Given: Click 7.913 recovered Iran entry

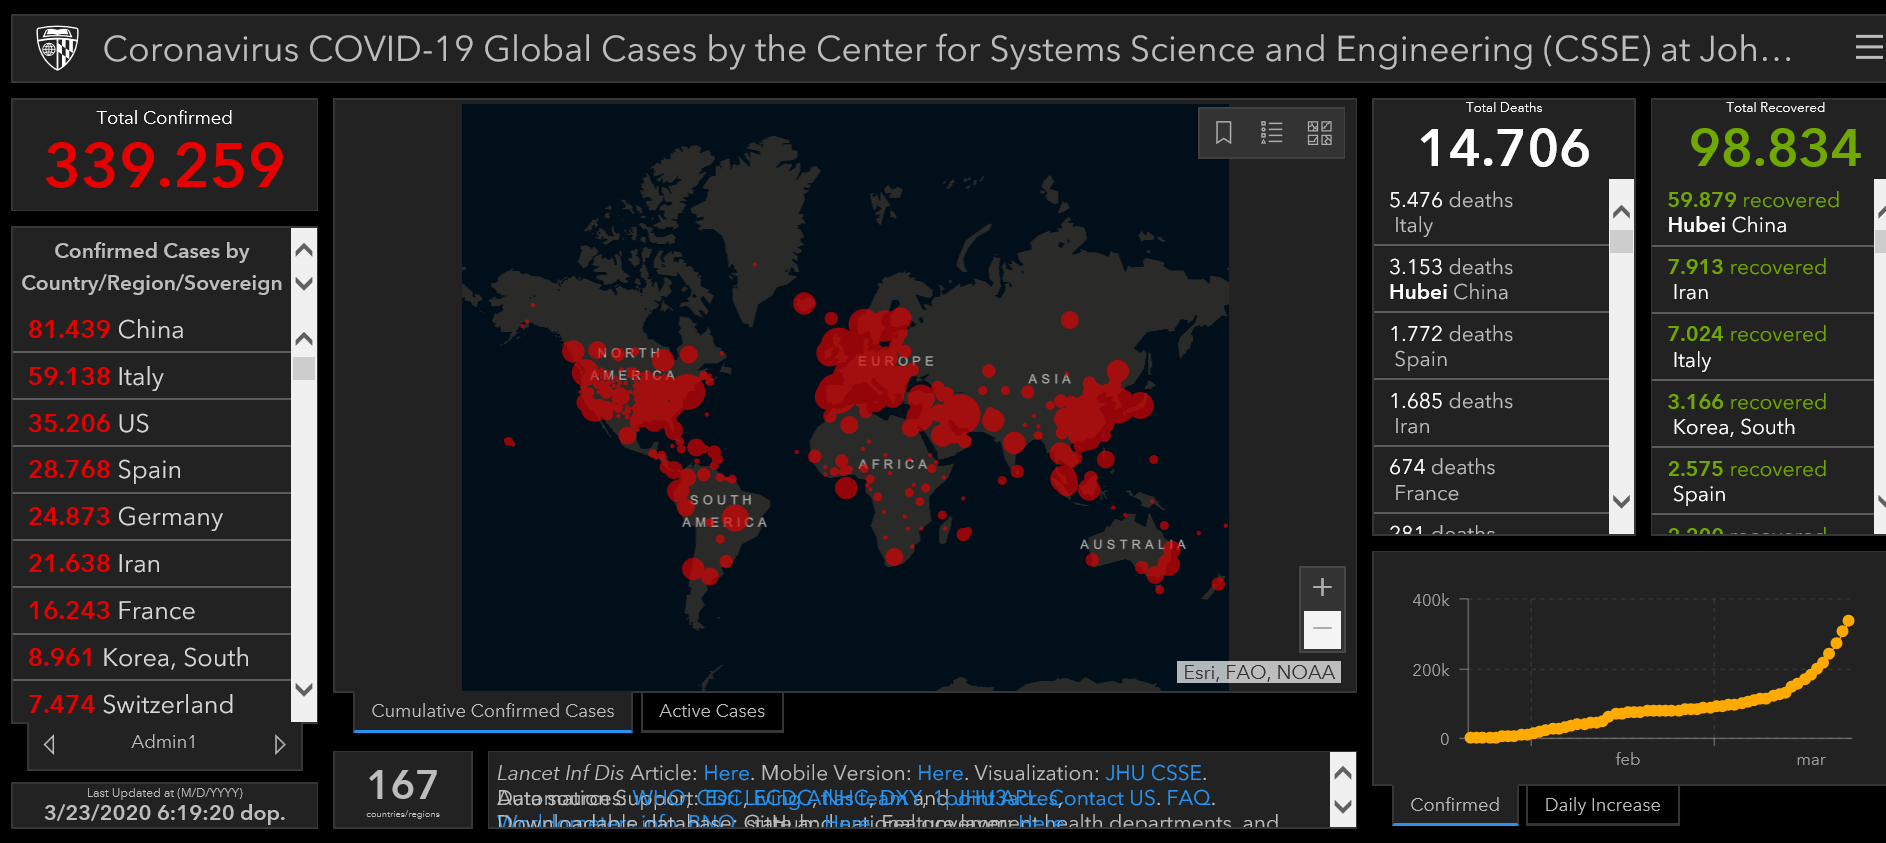Looking at the screenshot, I should click(x=1763, y=279).
